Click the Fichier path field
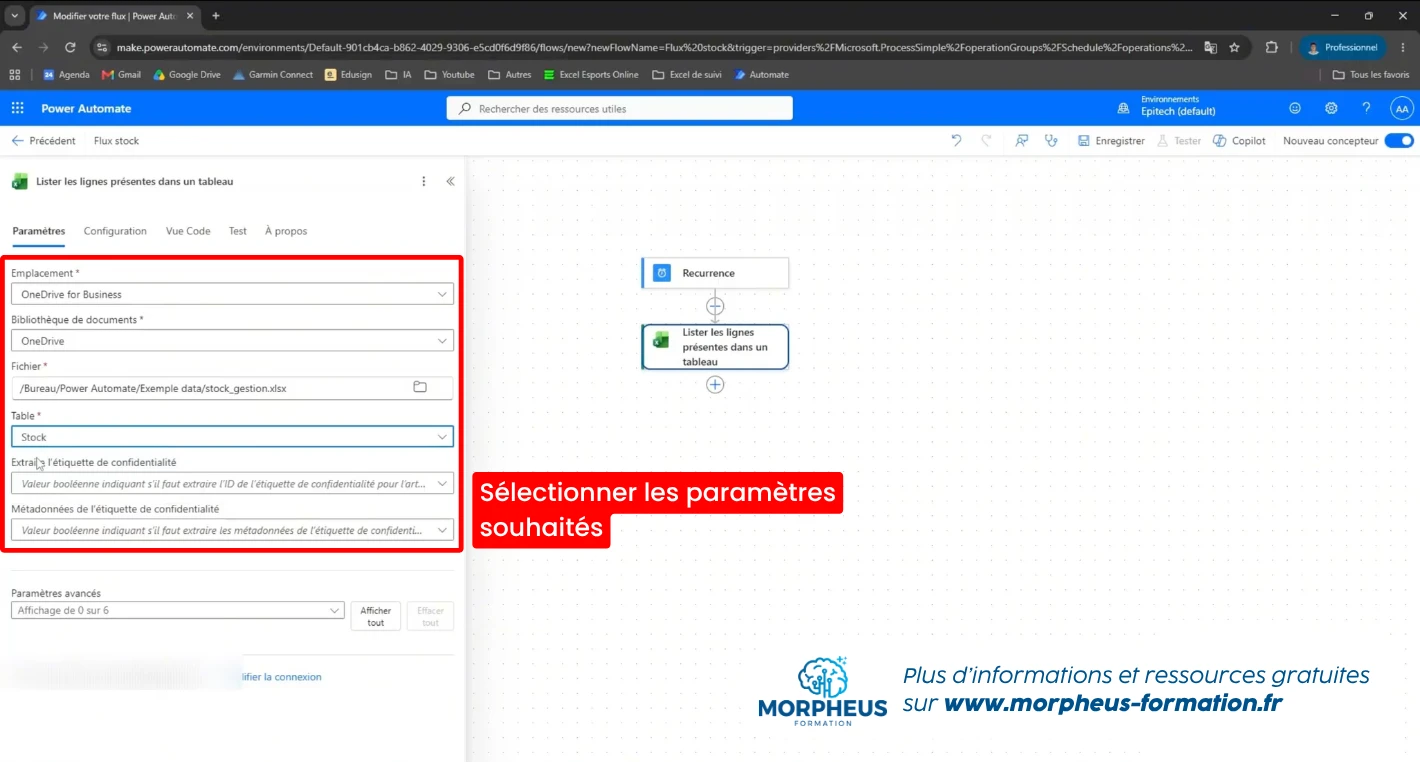Viewport: 1420px width, 768px height. (232, 388)
